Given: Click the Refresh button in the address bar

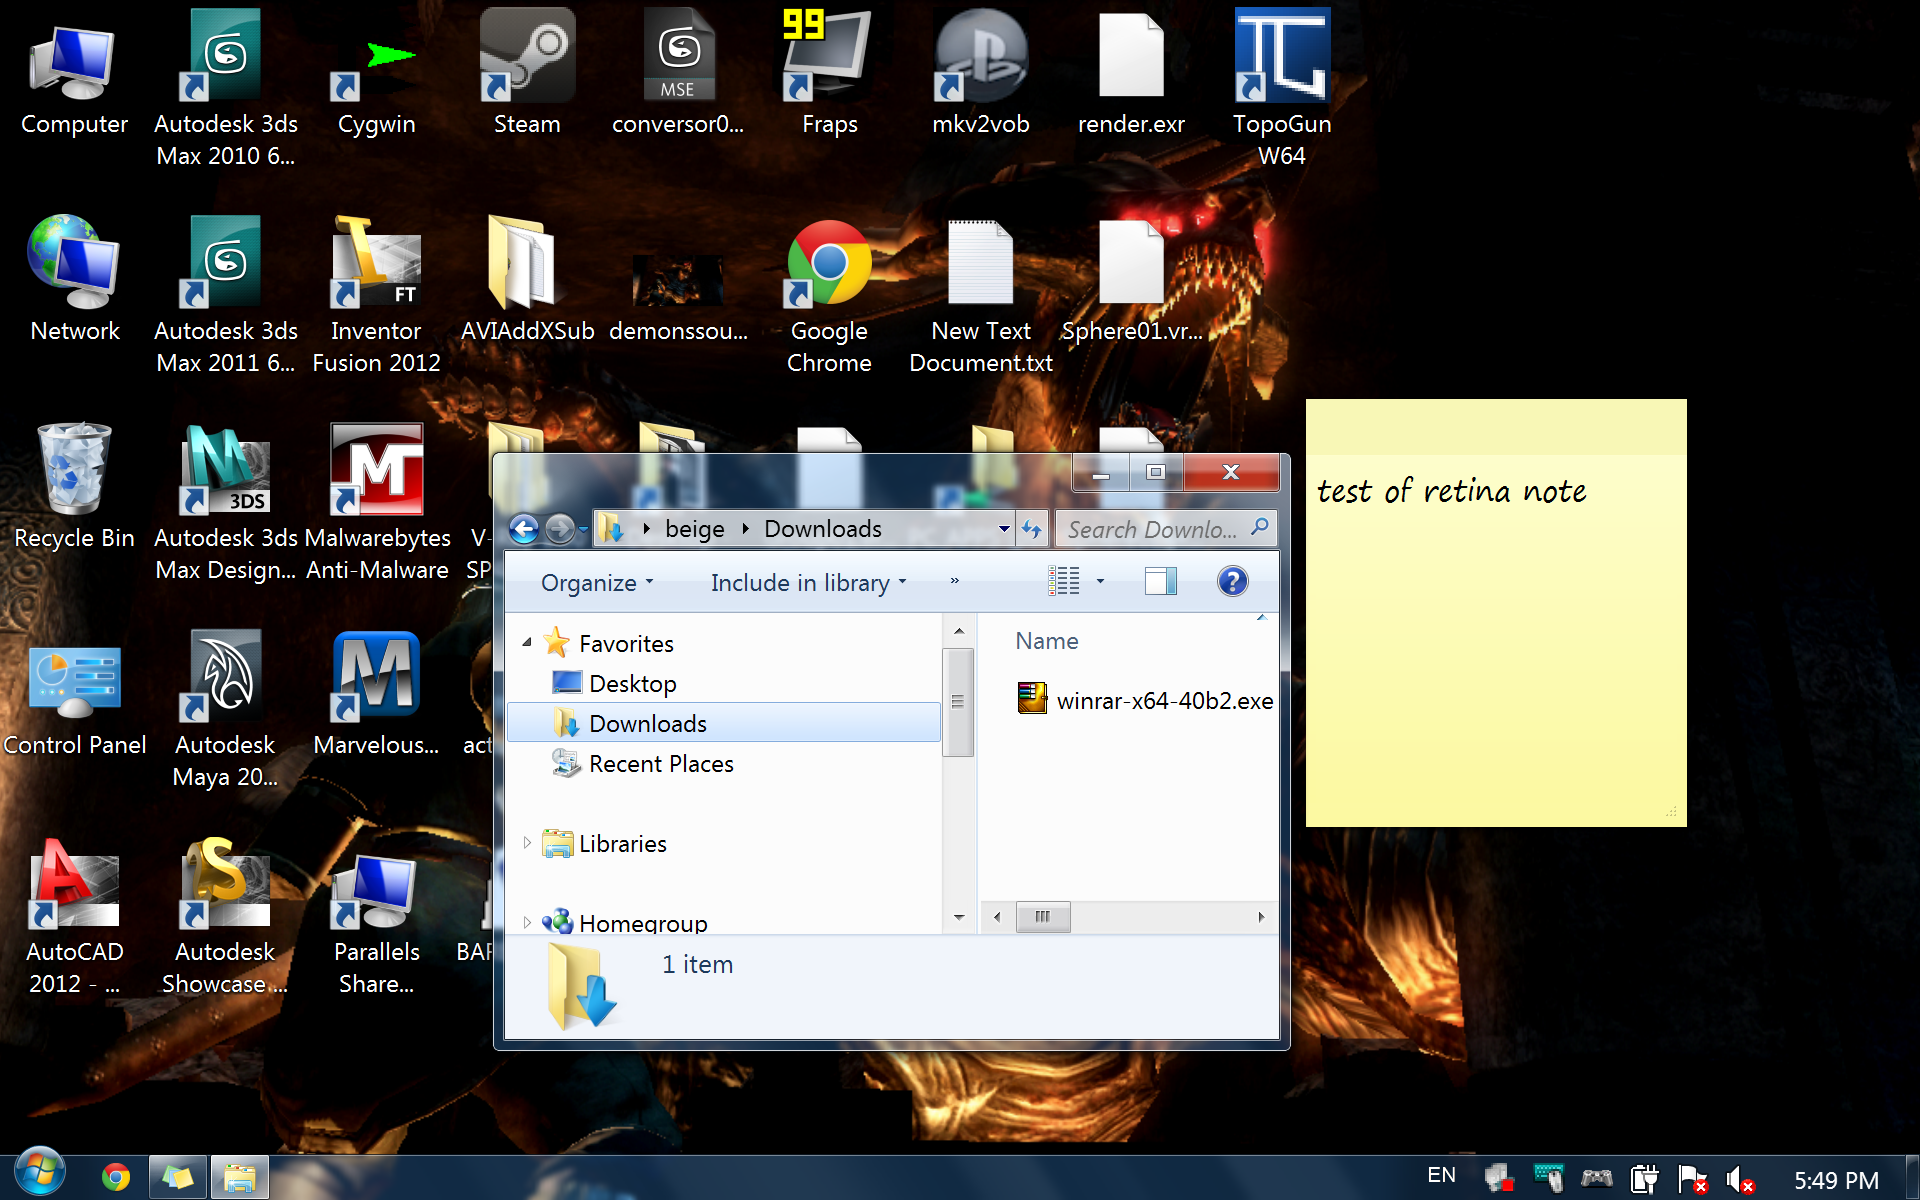Looking at the screenshot, I should pyautogui.click(x=1031, y=528).
